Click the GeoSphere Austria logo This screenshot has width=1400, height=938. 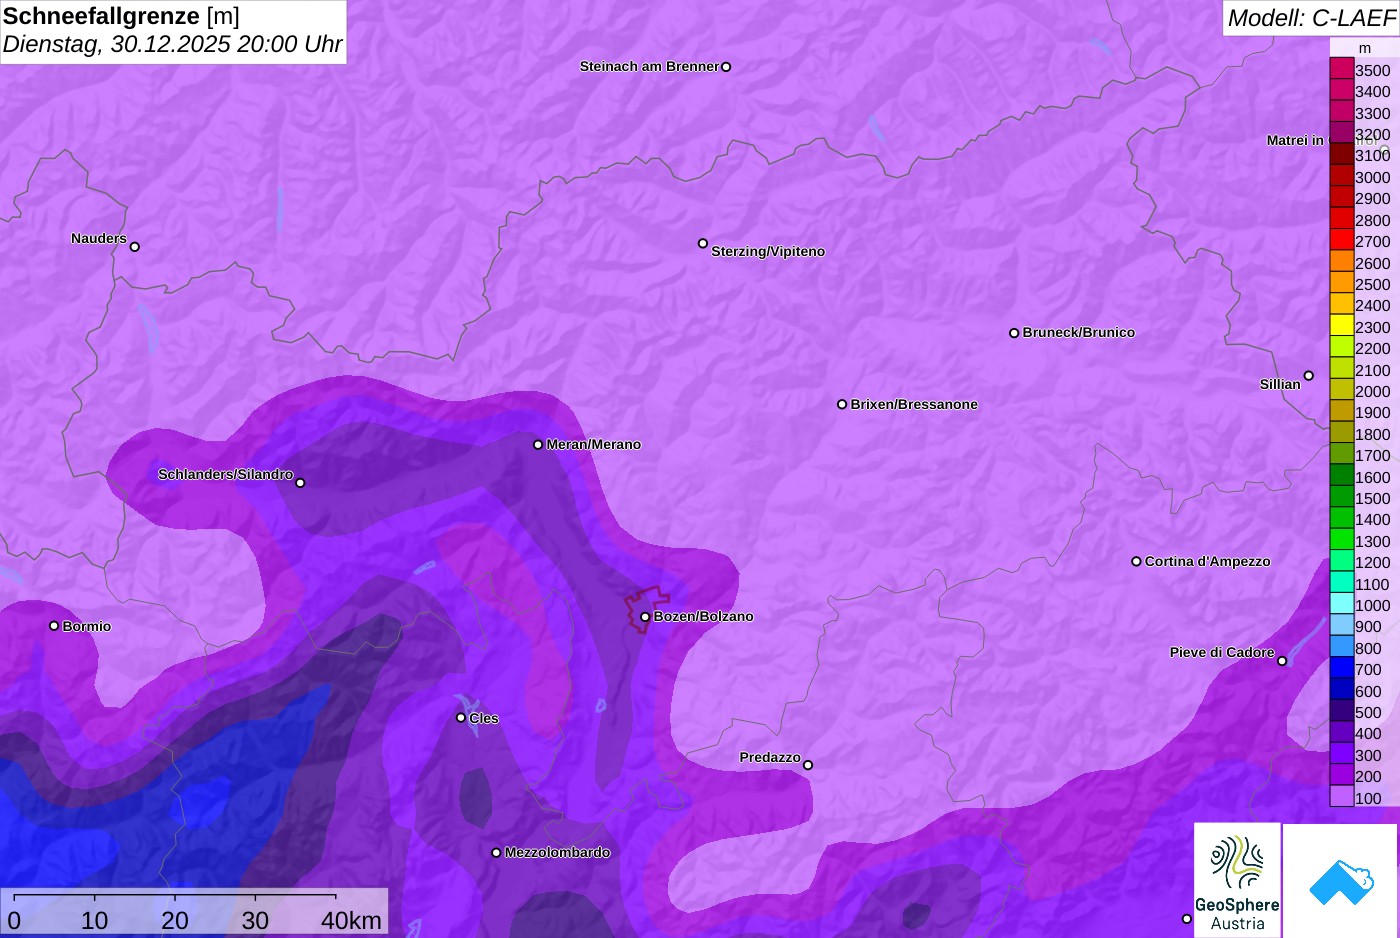(1237, 880)
